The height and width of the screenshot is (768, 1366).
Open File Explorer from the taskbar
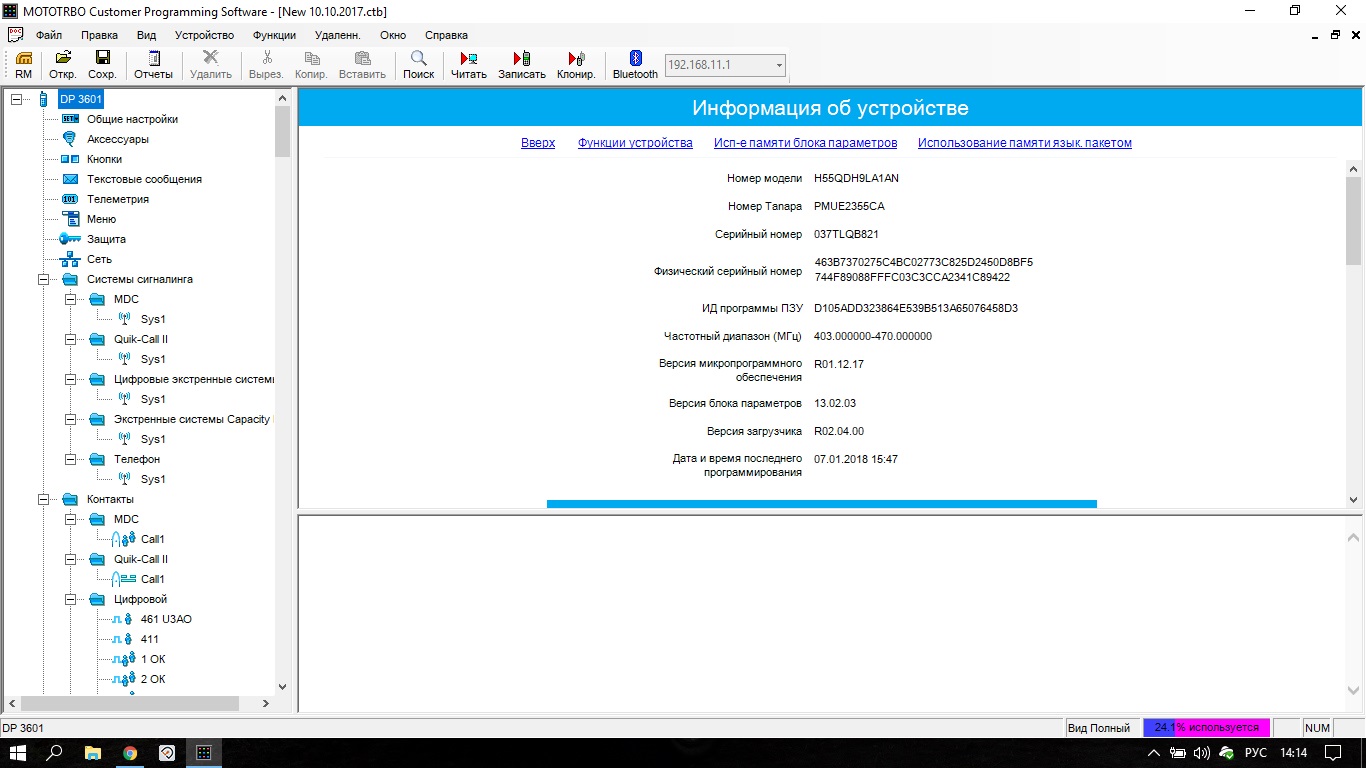coord(93,752)
